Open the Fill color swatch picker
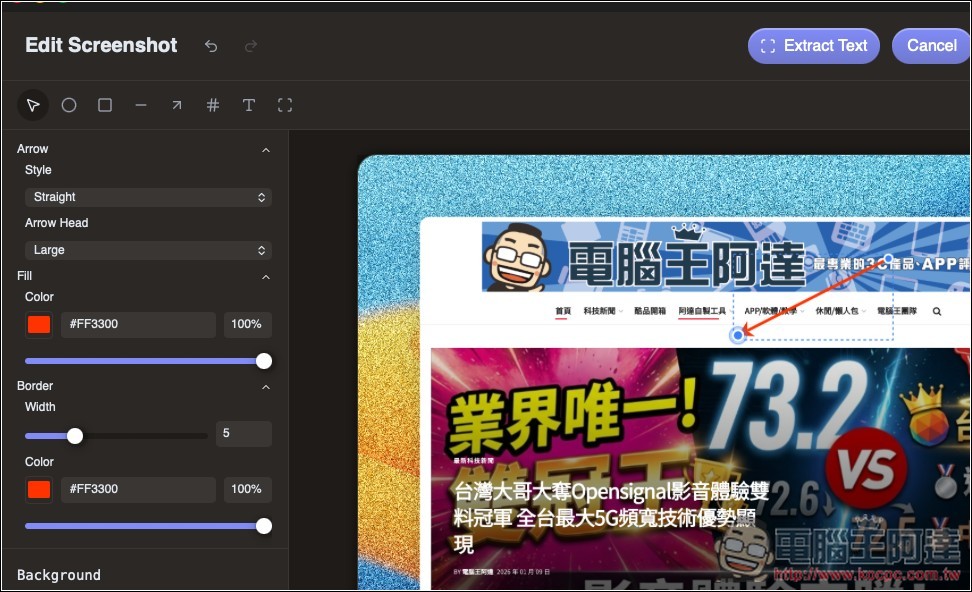Screen dimensions: 972x592 pyautogui.click(x=39, y=324)
